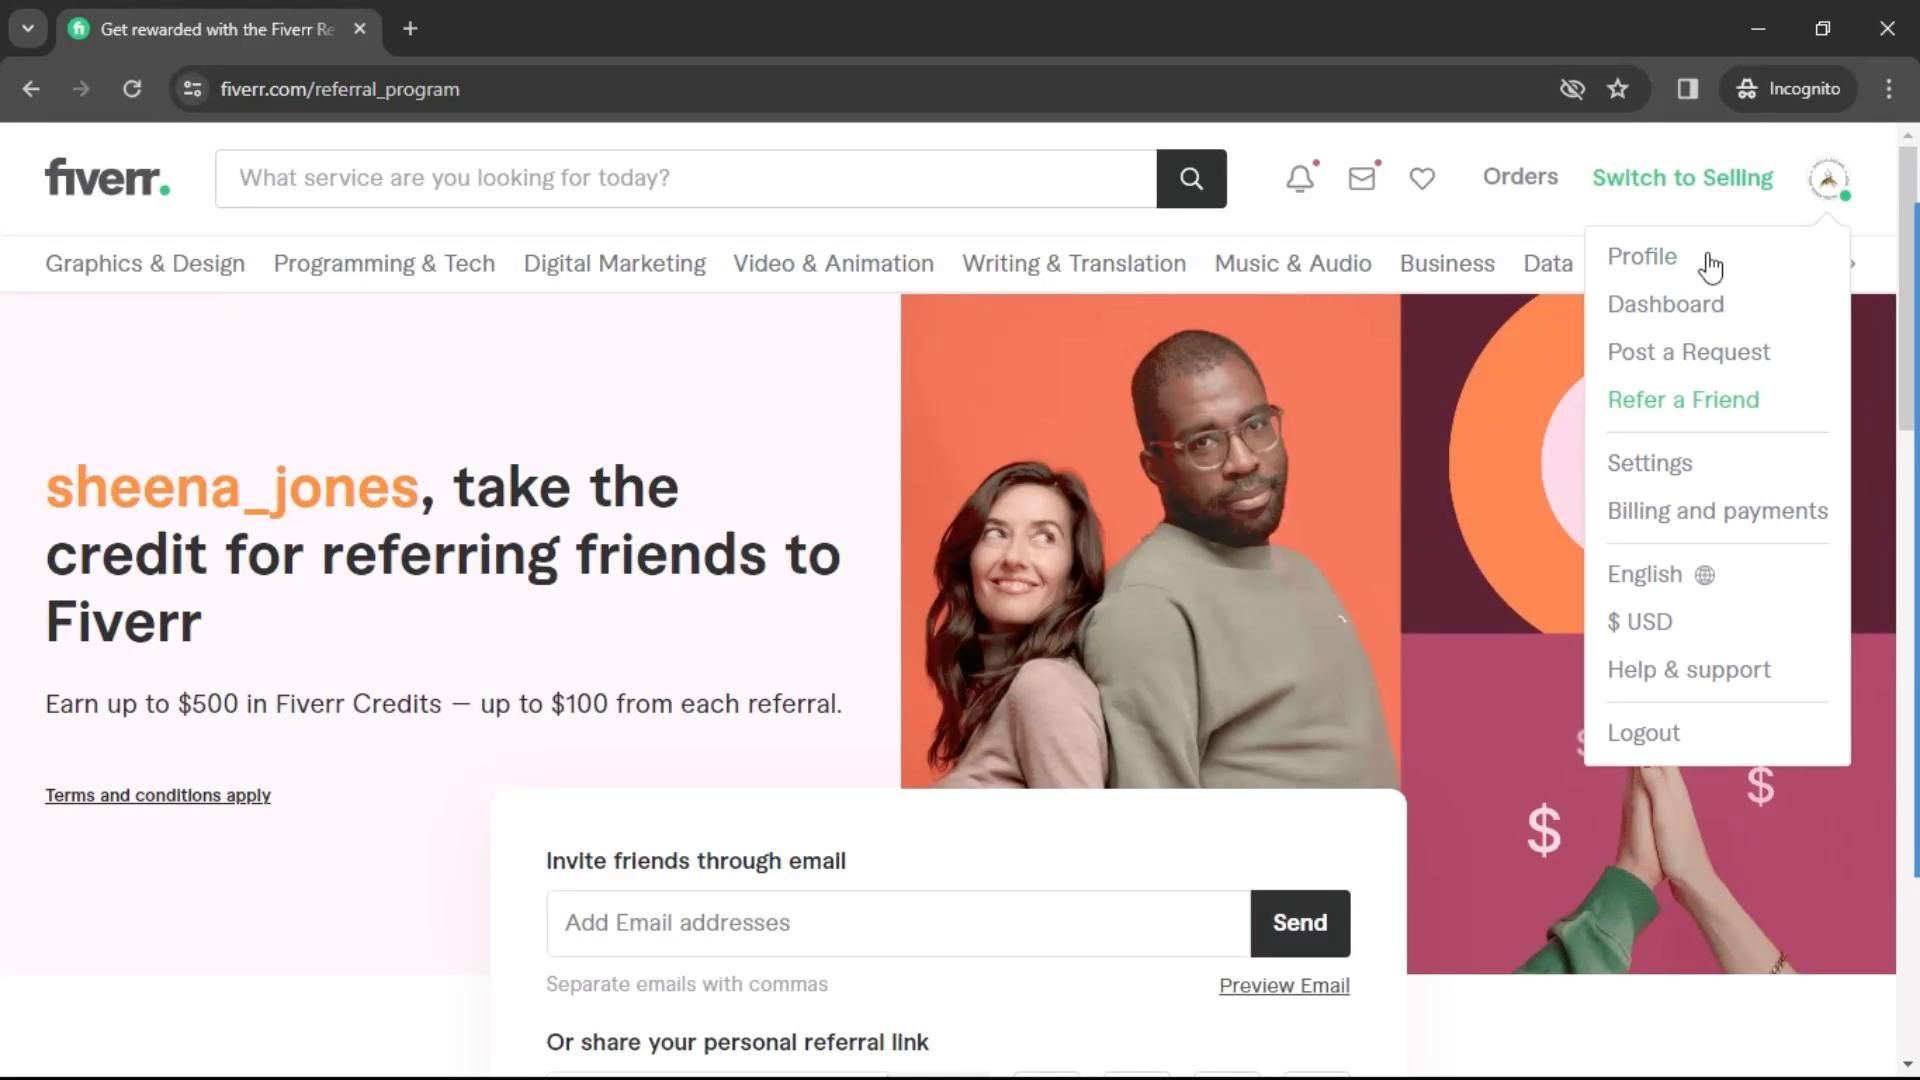Bookmark page with star icon
The image size is (1920, 1080).
(1617, 89)
